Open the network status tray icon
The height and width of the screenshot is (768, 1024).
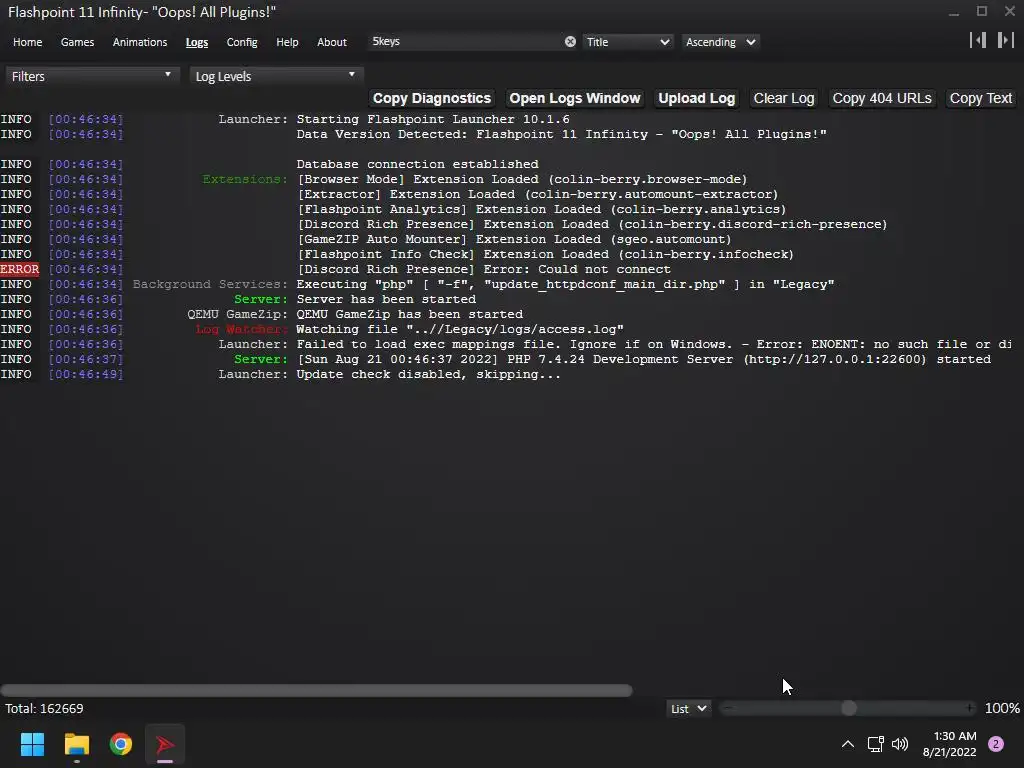click(x=875, y=744)
